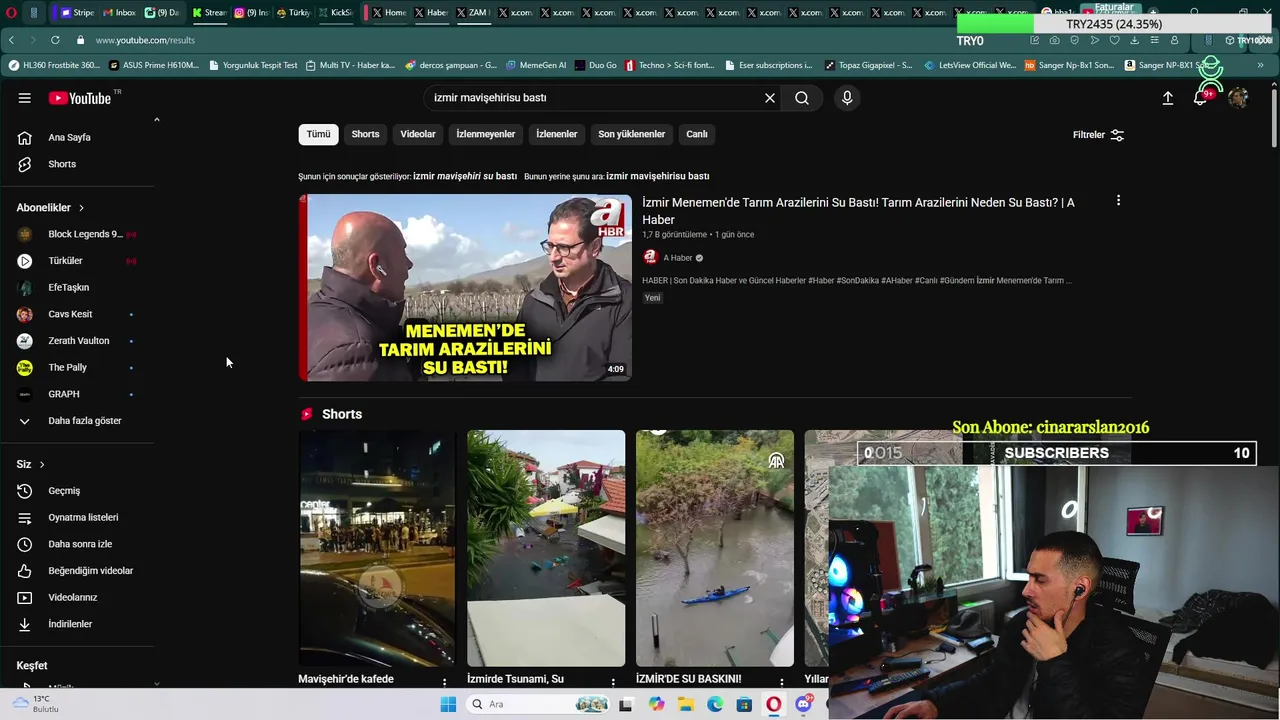Open Zerath Vaulton channel

point(77,341)
